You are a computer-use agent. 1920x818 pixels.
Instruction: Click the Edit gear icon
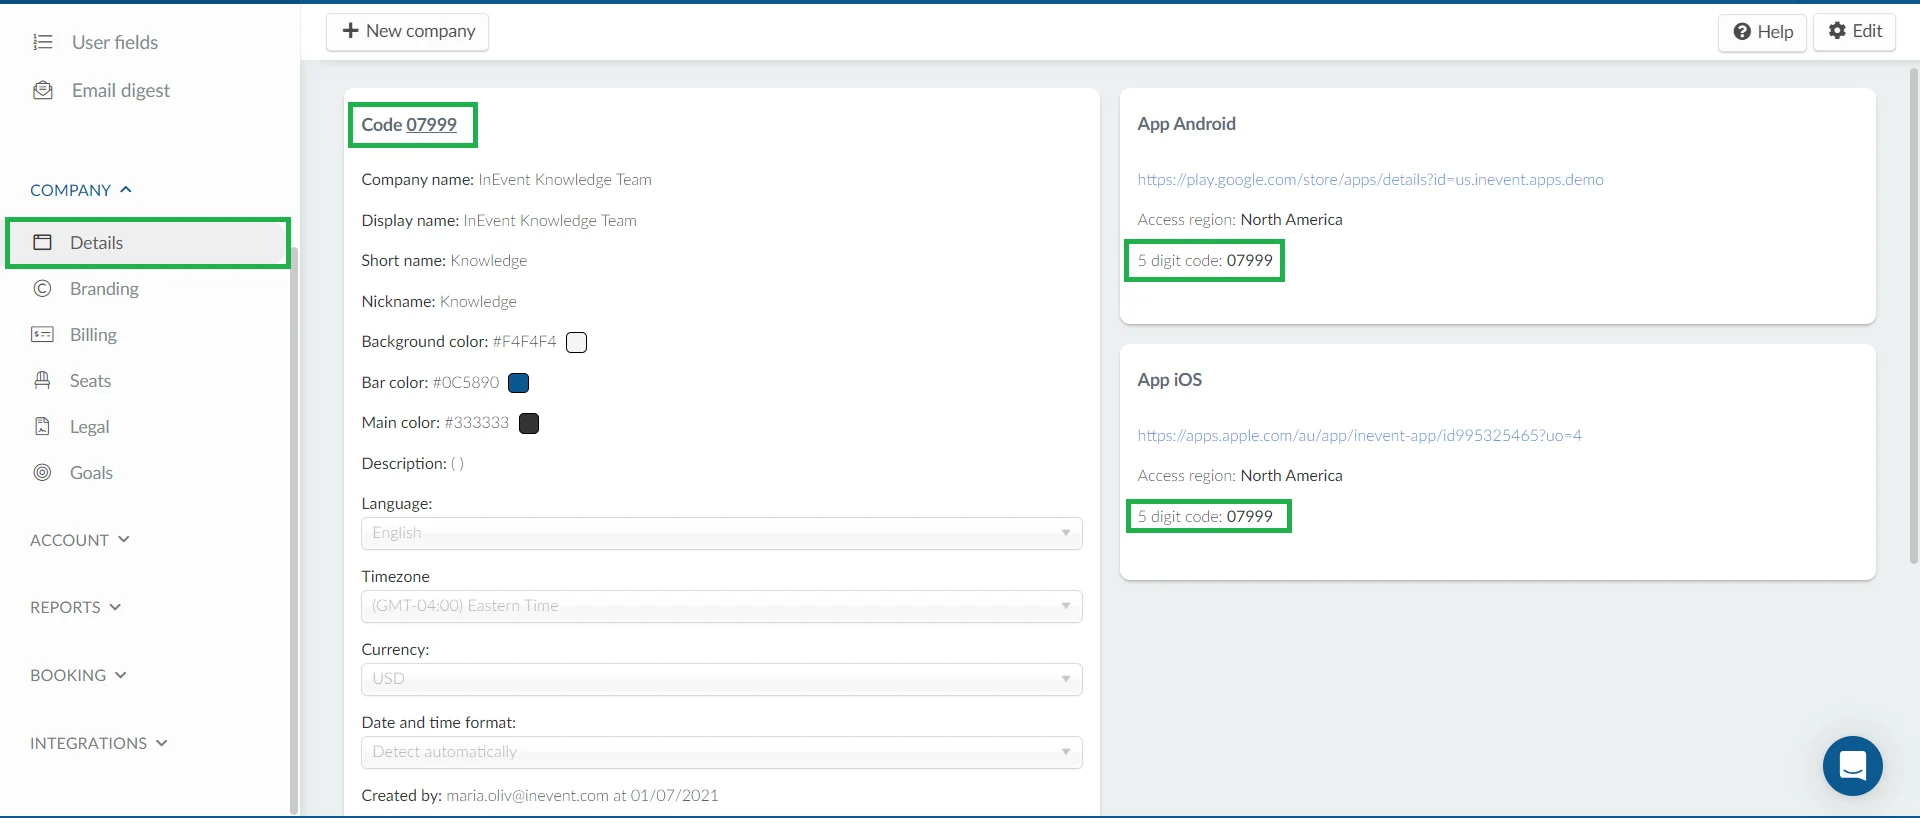(x=1837, y=30)
